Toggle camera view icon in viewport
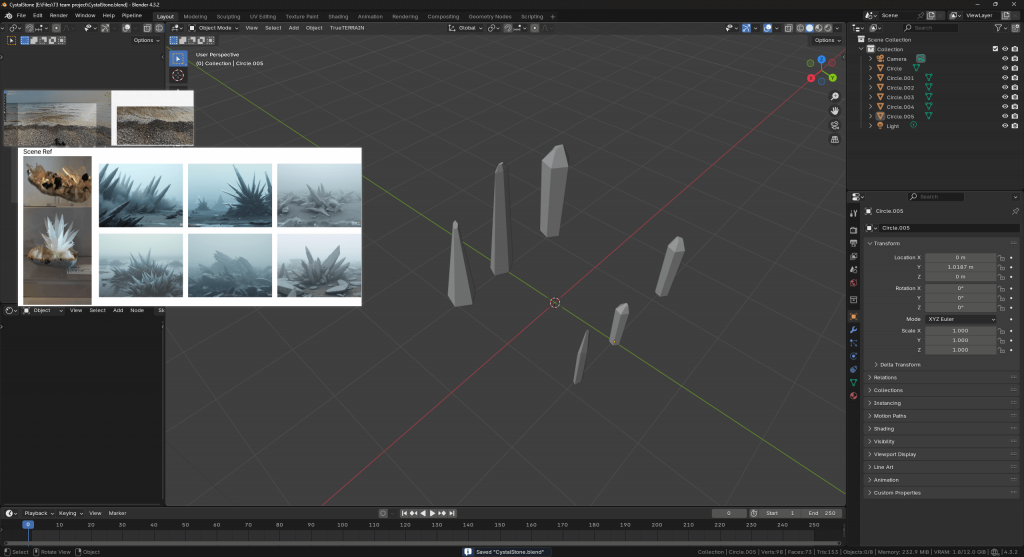The image size is (1024, 557). [834, 125]
